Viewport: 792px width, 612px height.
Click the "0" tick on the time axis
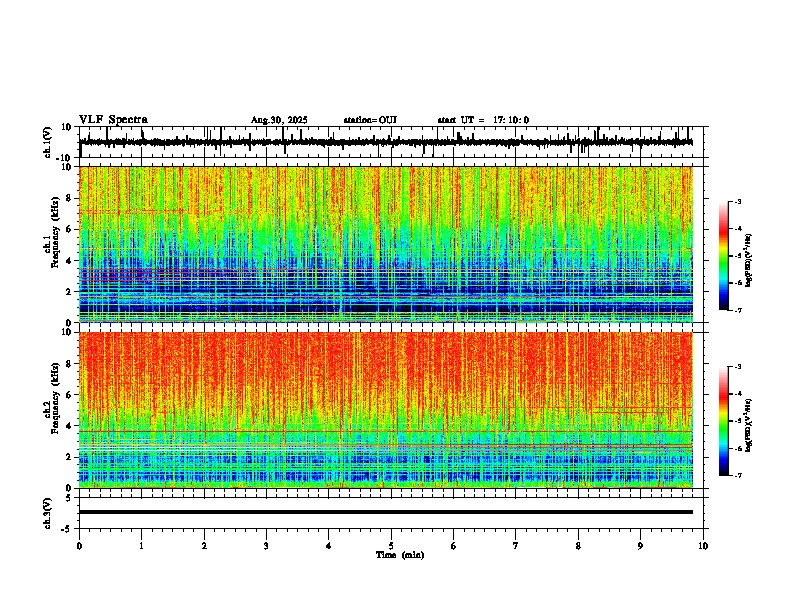[x=79, y=546]
